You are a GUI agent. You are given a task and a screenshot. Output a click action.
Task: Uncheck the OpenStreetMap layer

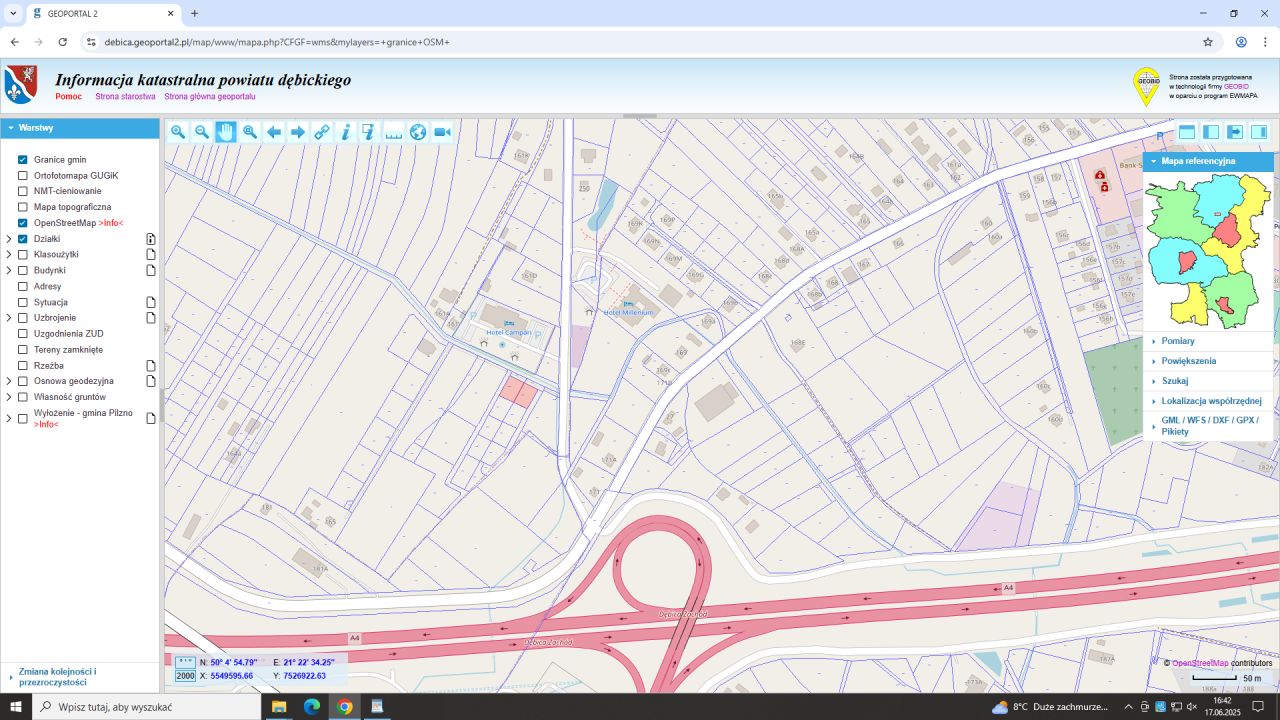23,223
